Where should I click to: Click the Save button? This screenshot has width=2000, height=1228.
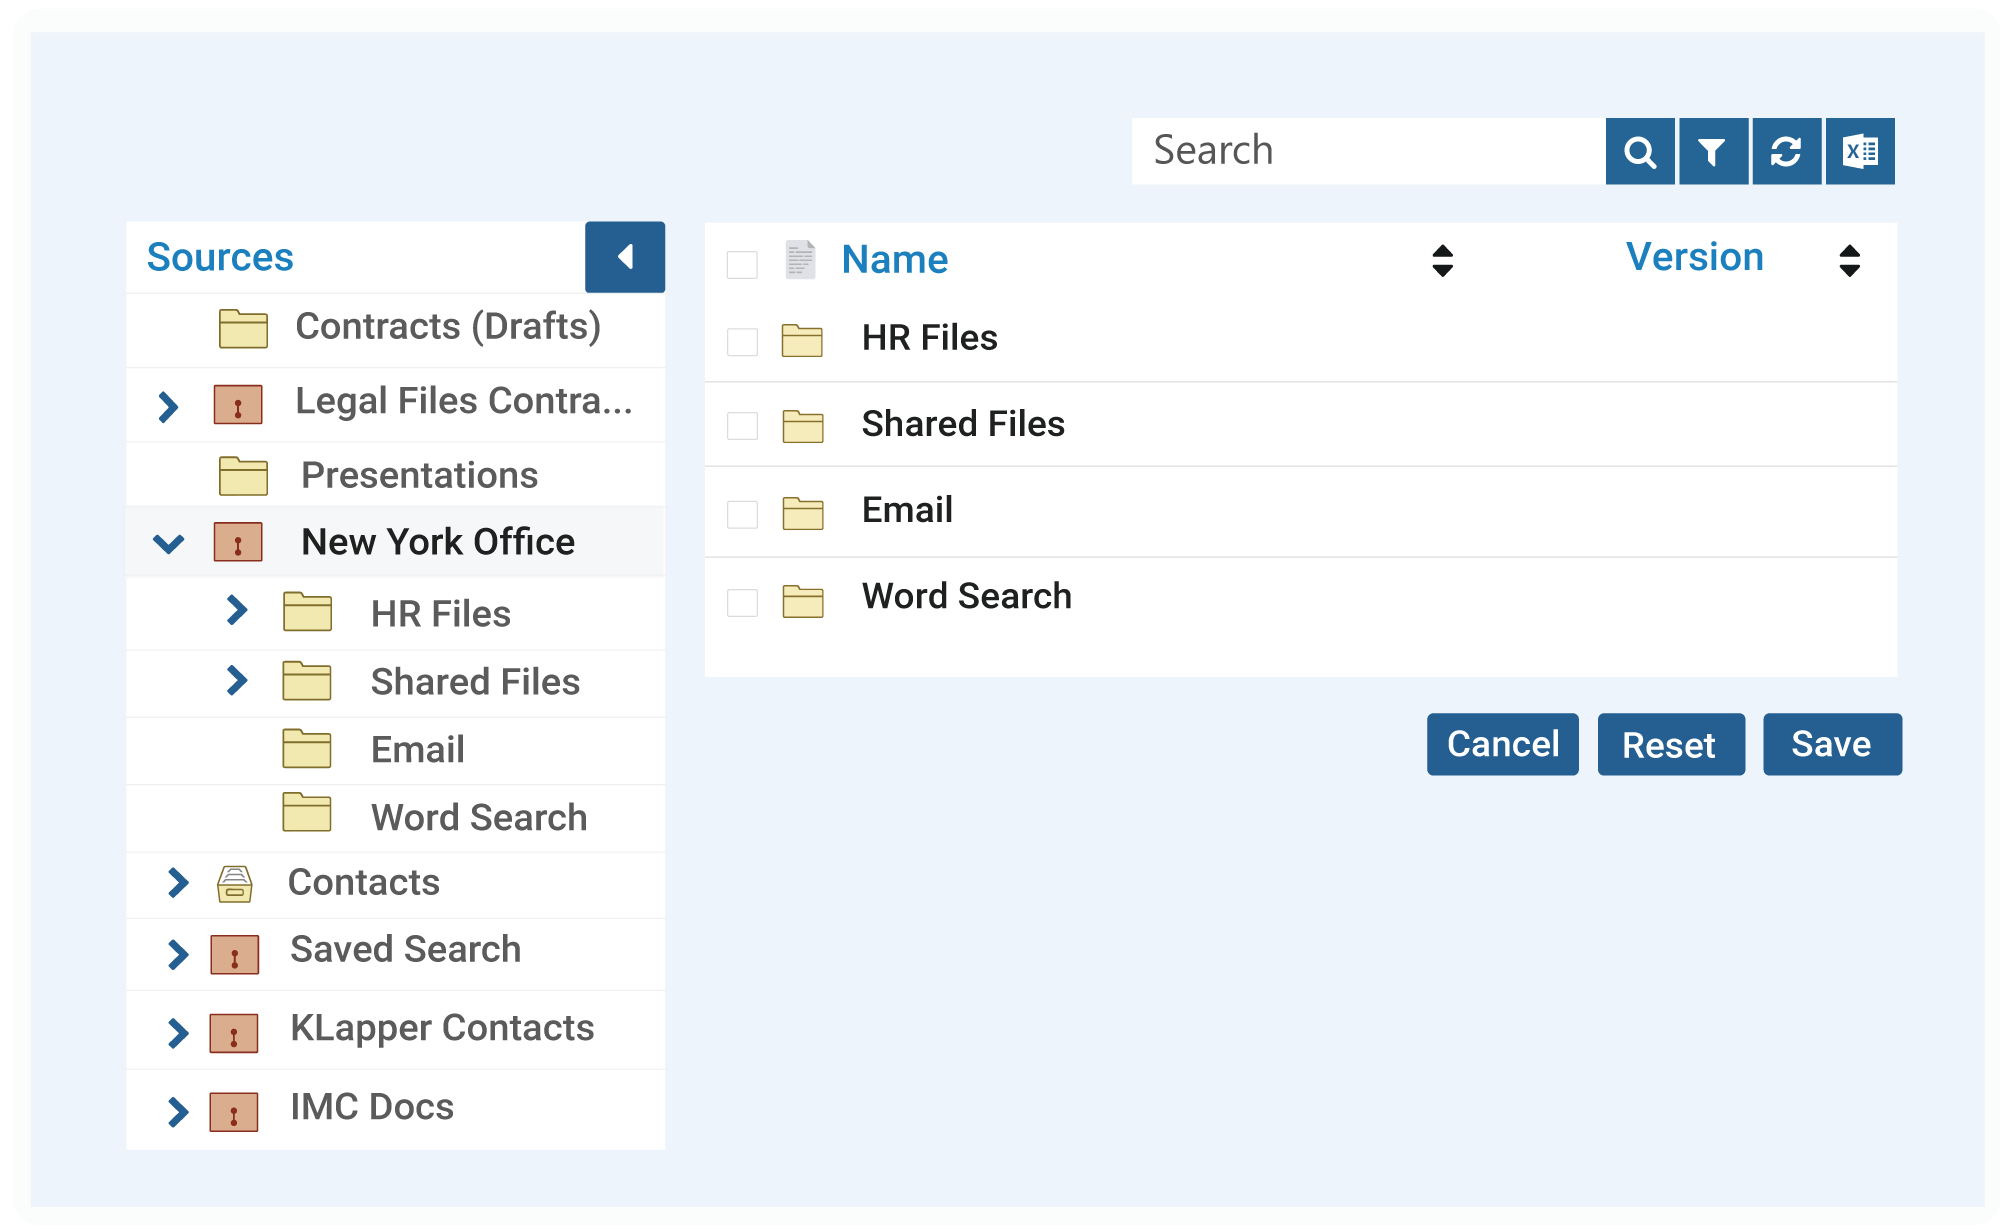point(1832,744)
